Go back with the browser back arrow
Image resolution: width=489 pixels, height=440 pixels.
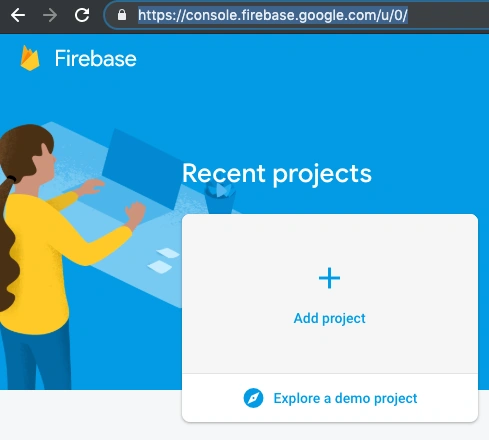[x=18, y=15]
